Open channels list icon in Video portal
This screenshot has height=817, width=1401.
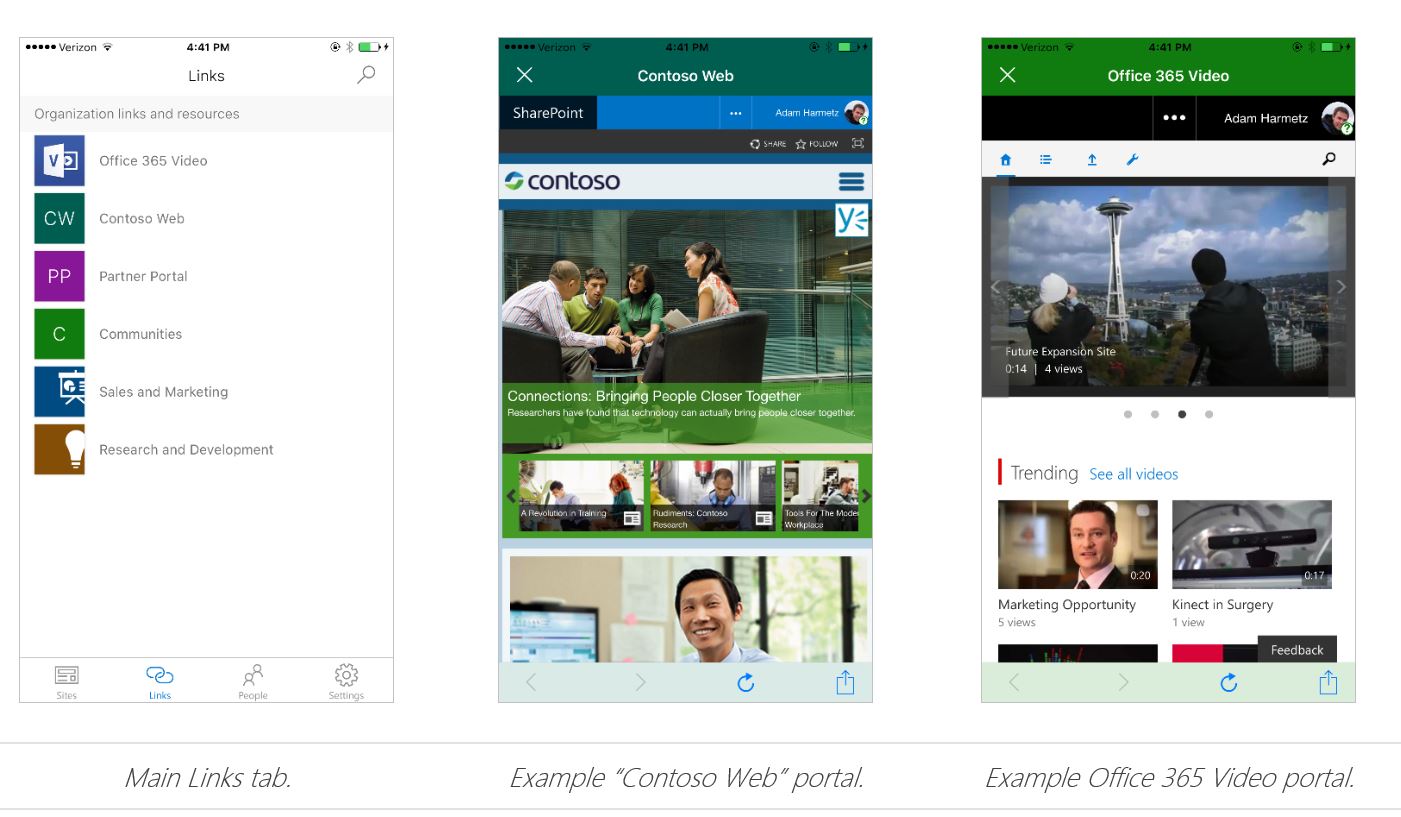click(x=1046, y=160)
